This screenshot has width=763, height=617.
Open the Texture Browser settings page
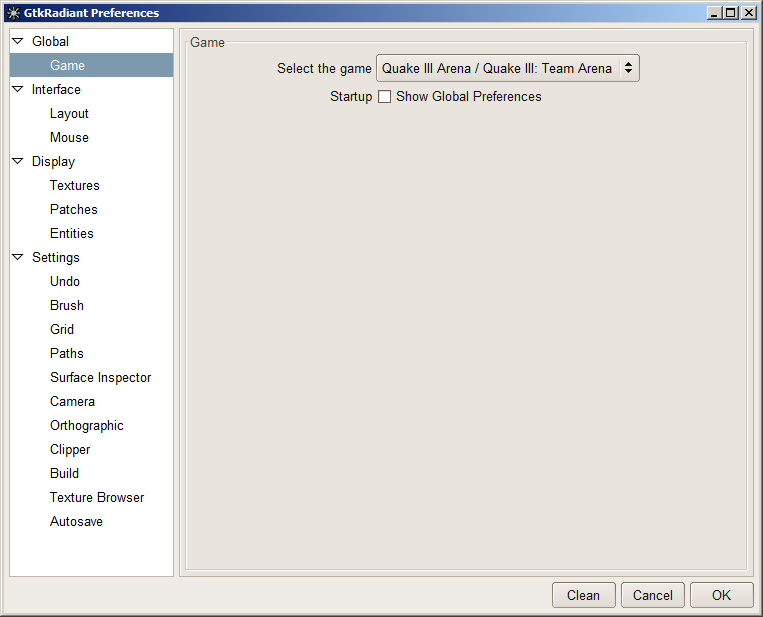(97, 497)
